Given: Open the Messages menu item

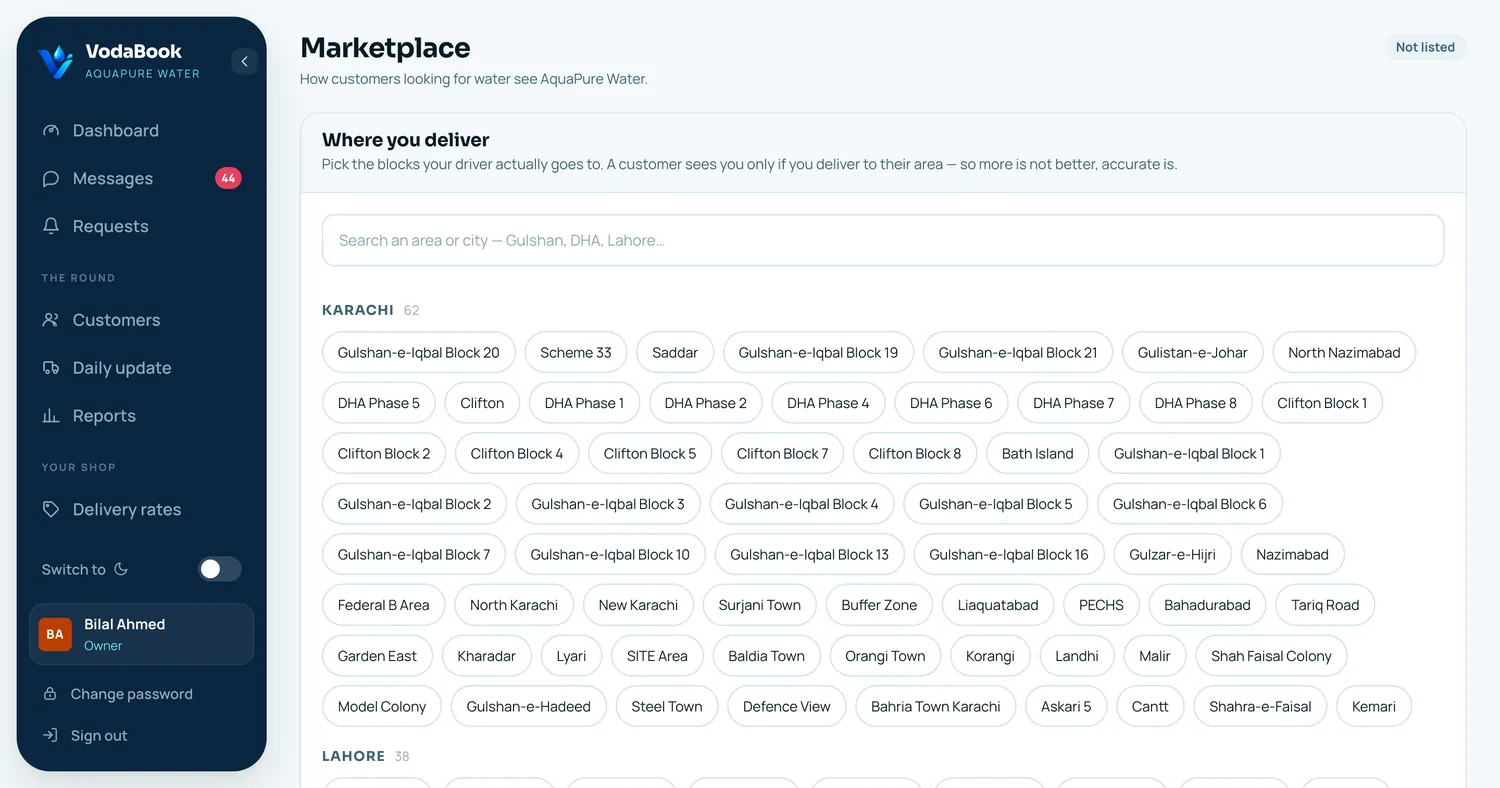Looking at the screenshot, I should tap(142, 179).
